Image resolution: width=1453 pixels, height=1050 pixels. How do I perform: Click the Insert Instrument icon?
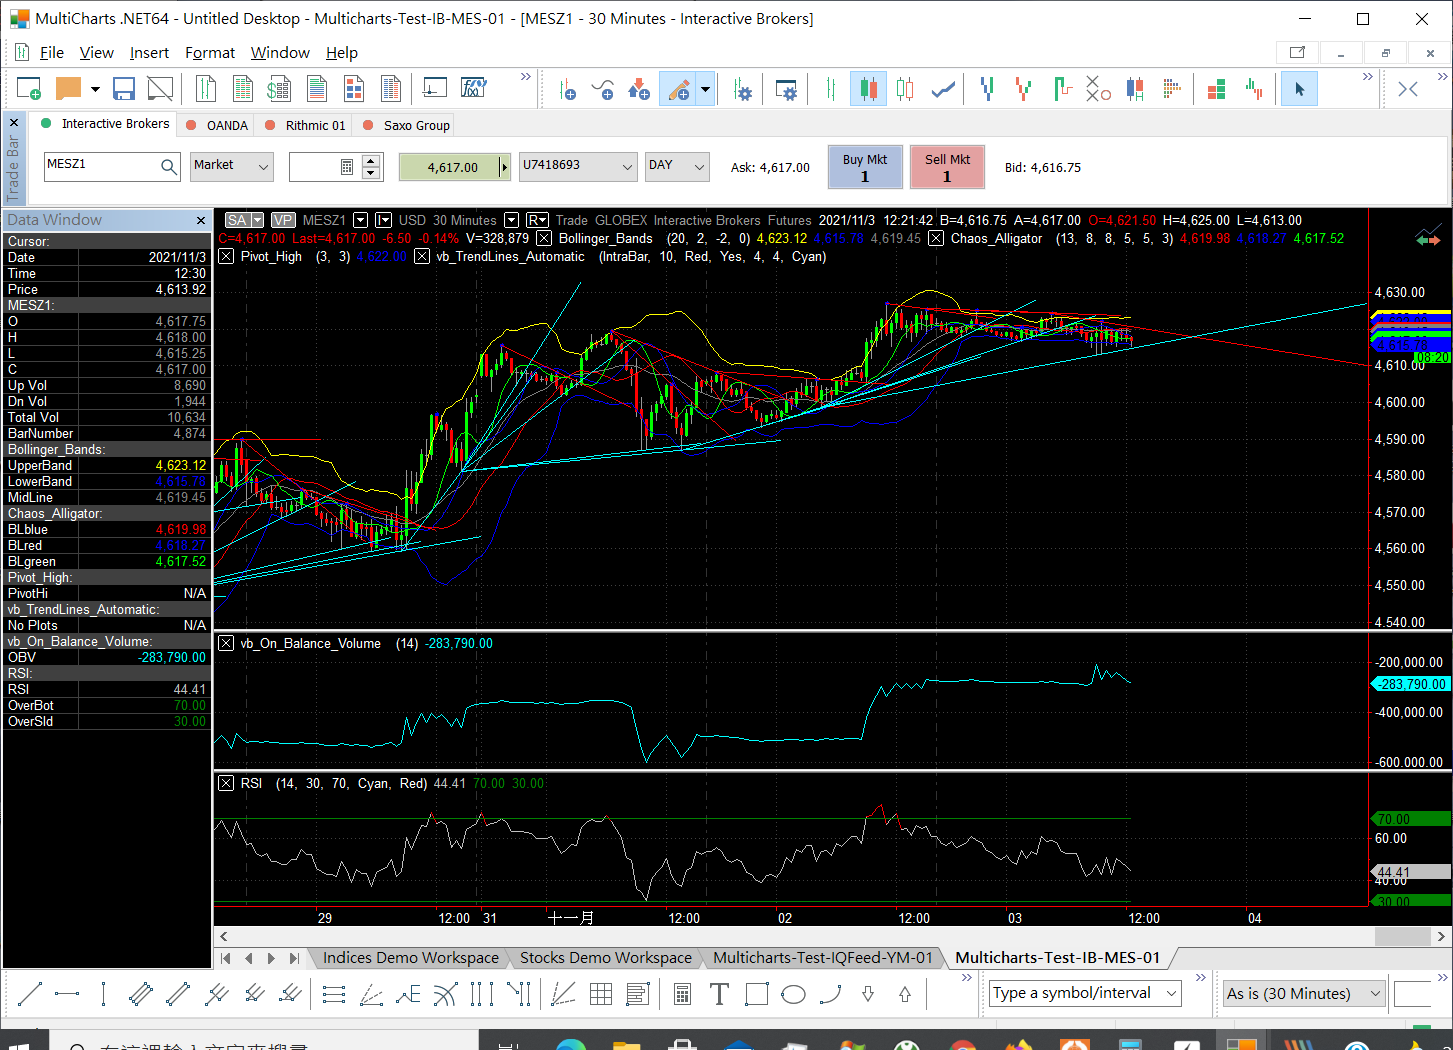[567, 89]
